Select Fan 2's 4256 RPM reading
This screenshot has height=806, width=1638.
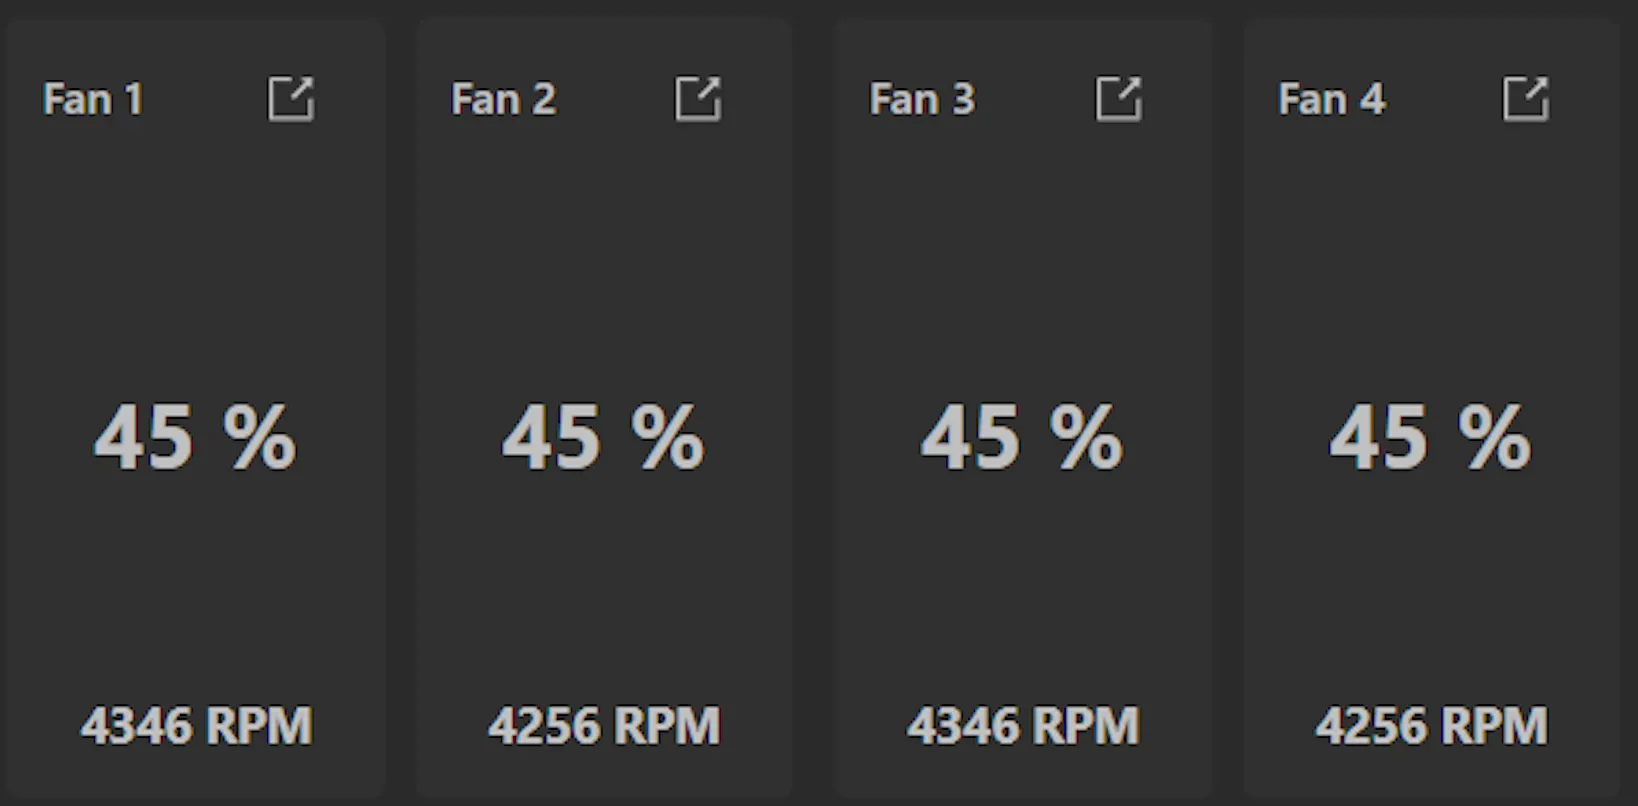coord(604,726)
